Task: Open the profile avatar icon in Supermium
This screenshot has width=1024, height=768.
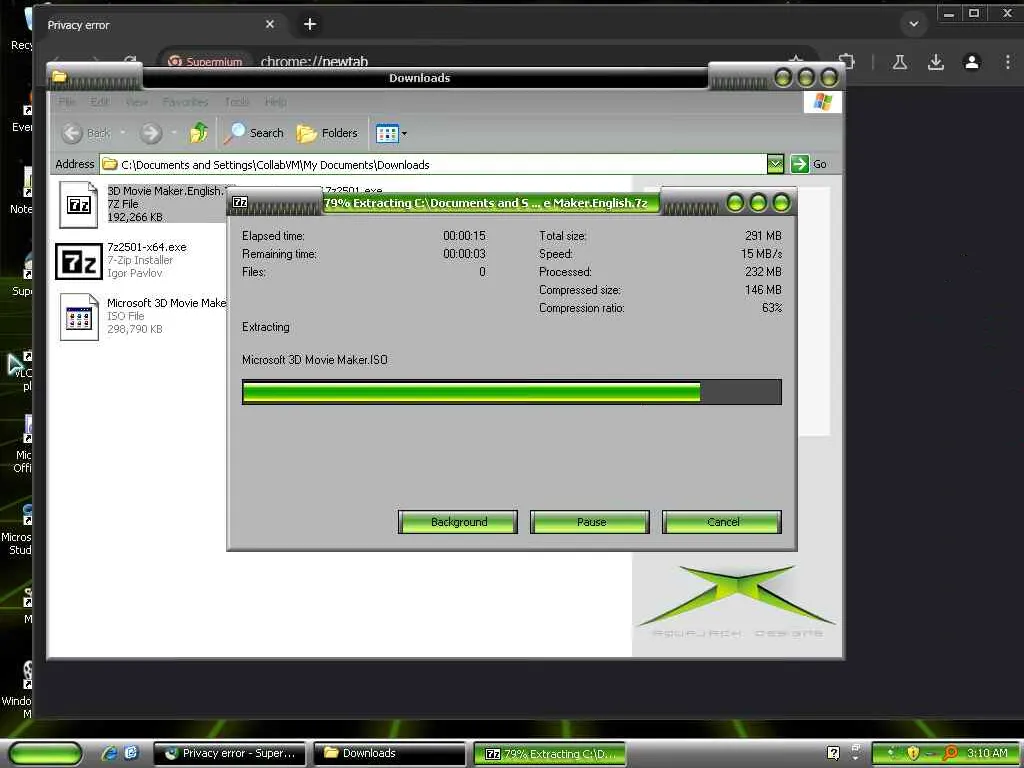Action: pos(972,62)
